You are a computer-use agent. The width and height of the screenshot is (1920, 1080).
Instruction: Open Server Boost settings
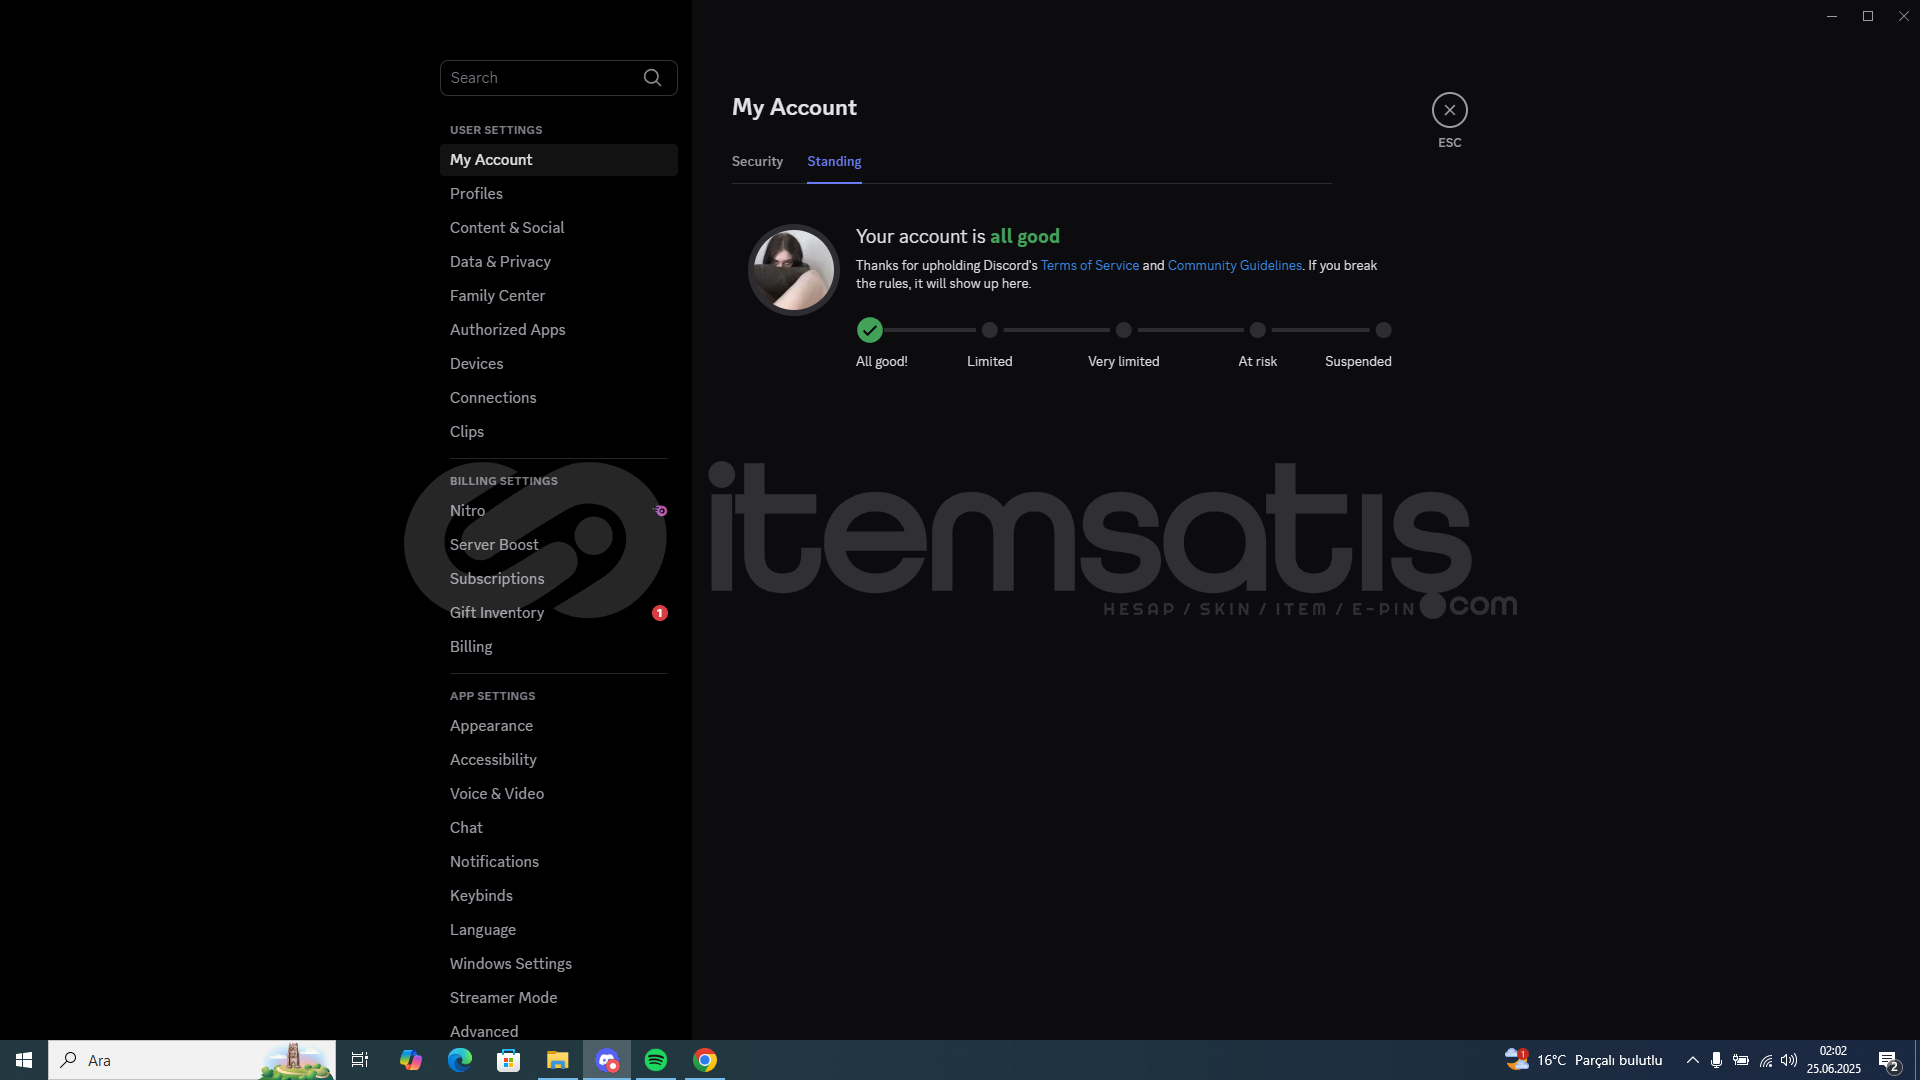[558, 545]
